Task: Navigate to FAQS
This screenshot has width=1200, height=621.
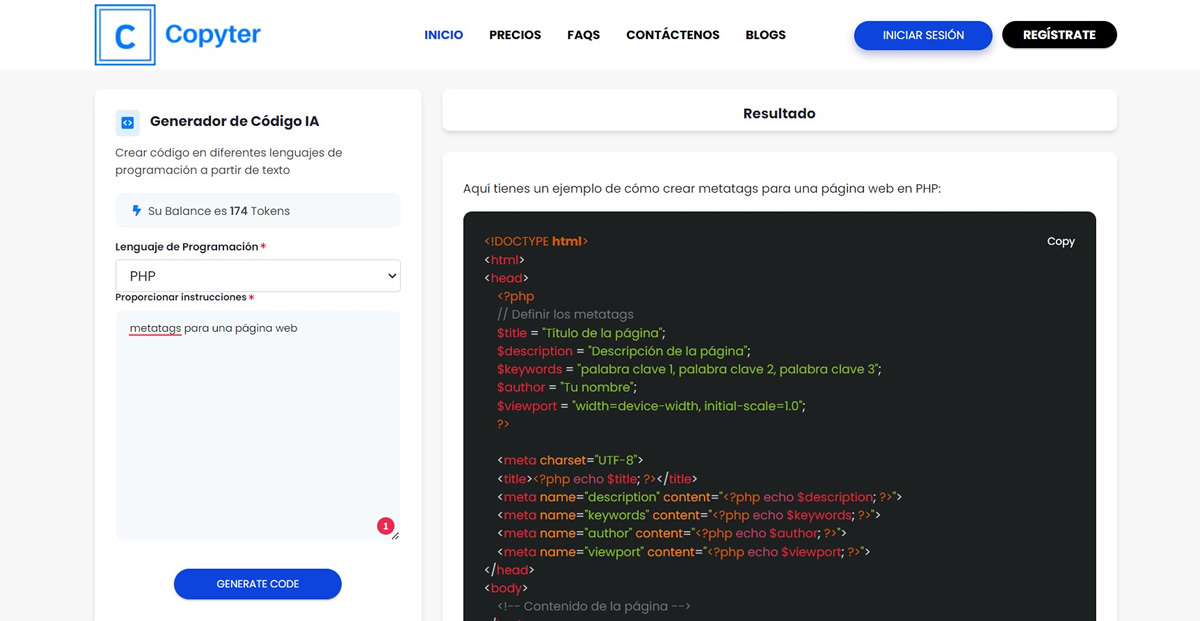Action: click(x=583, y=35)
